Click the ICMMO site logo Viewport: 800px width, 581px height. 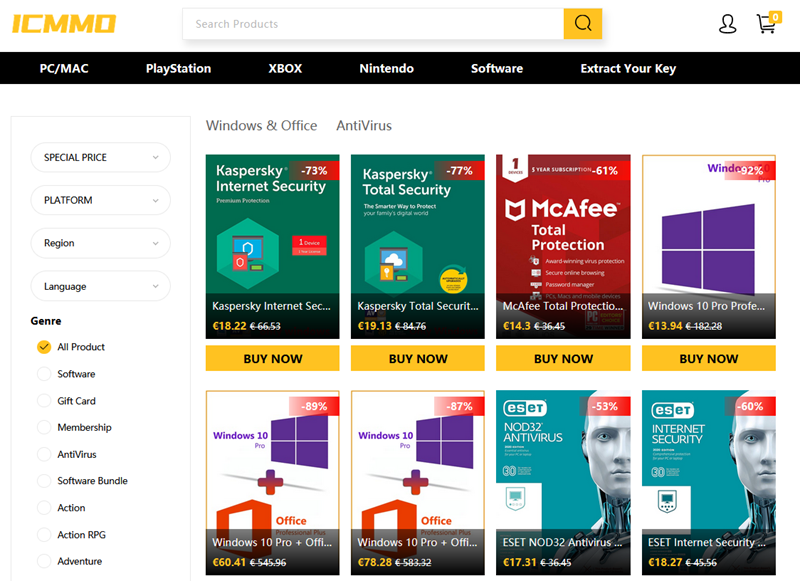click(x=64, y=24)
